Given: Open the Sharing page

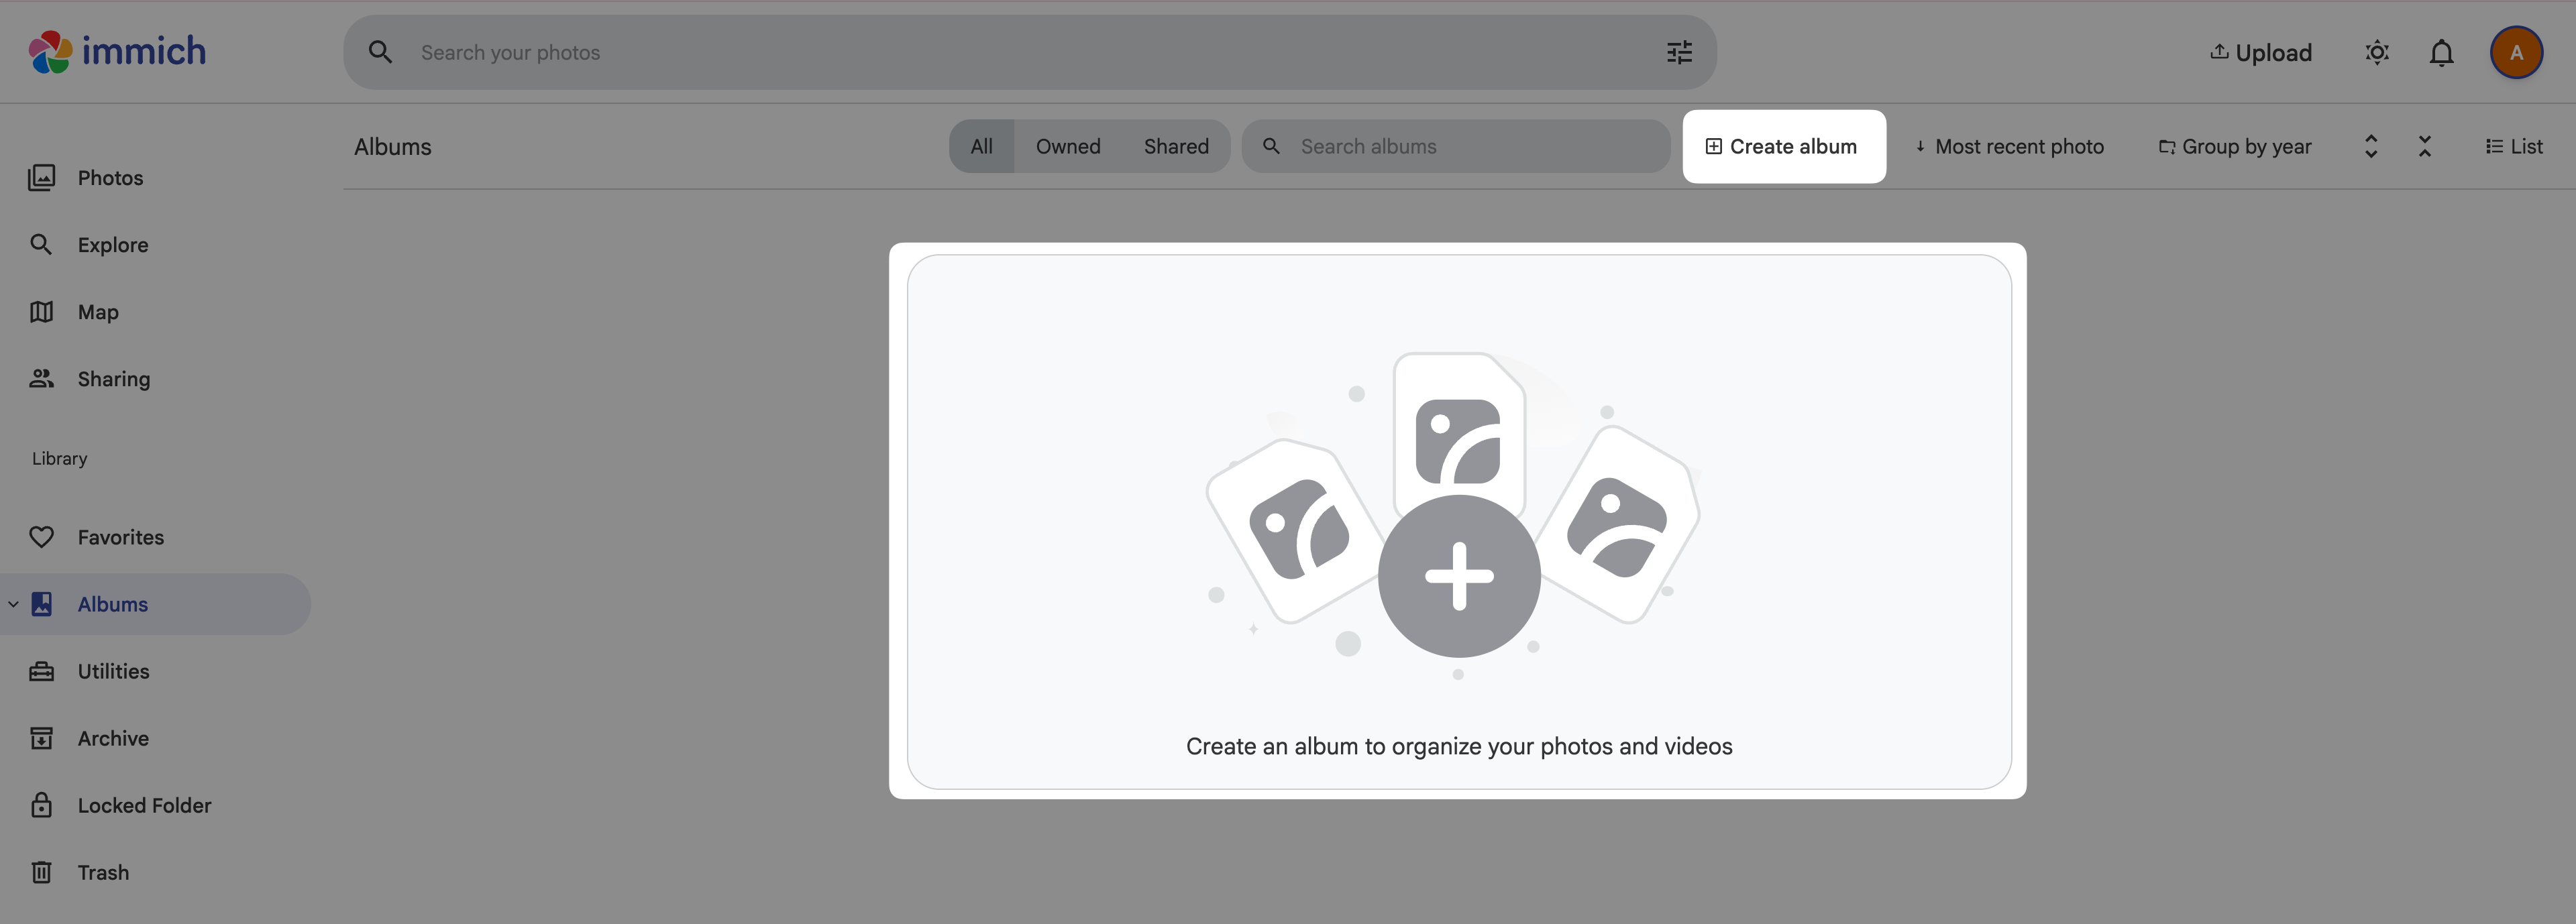Looking at the screenshot, I should point(113,378).
